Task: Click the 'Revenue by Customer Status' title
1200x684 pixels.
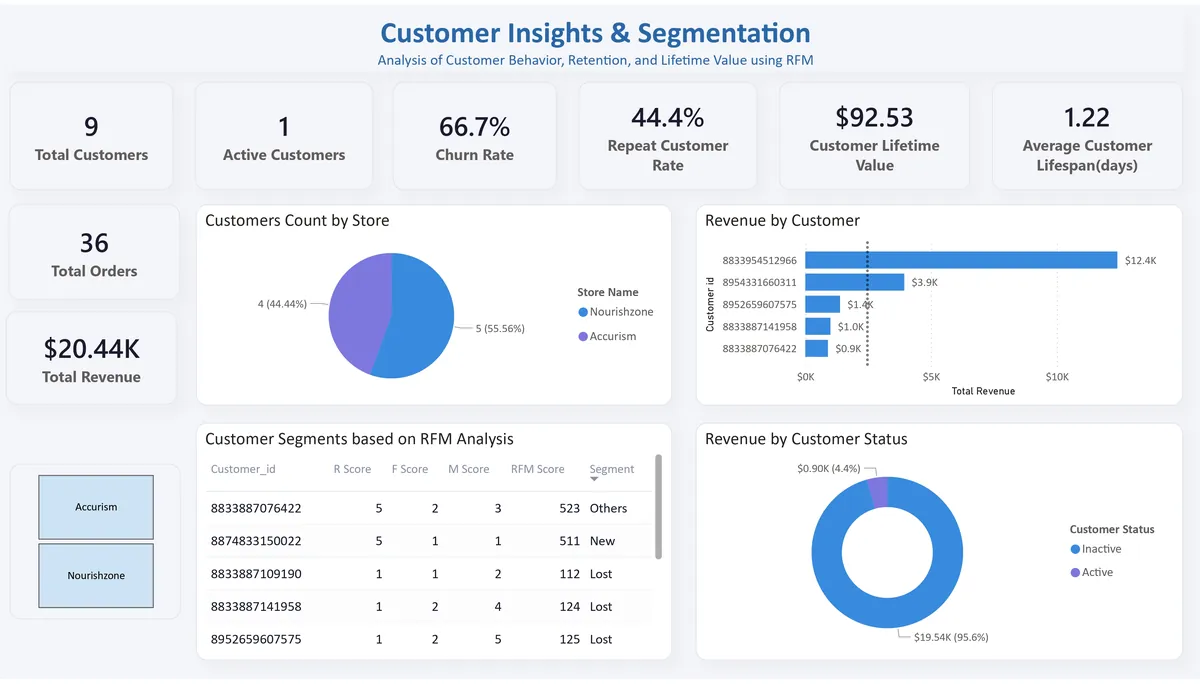Action: pos(806,439)
